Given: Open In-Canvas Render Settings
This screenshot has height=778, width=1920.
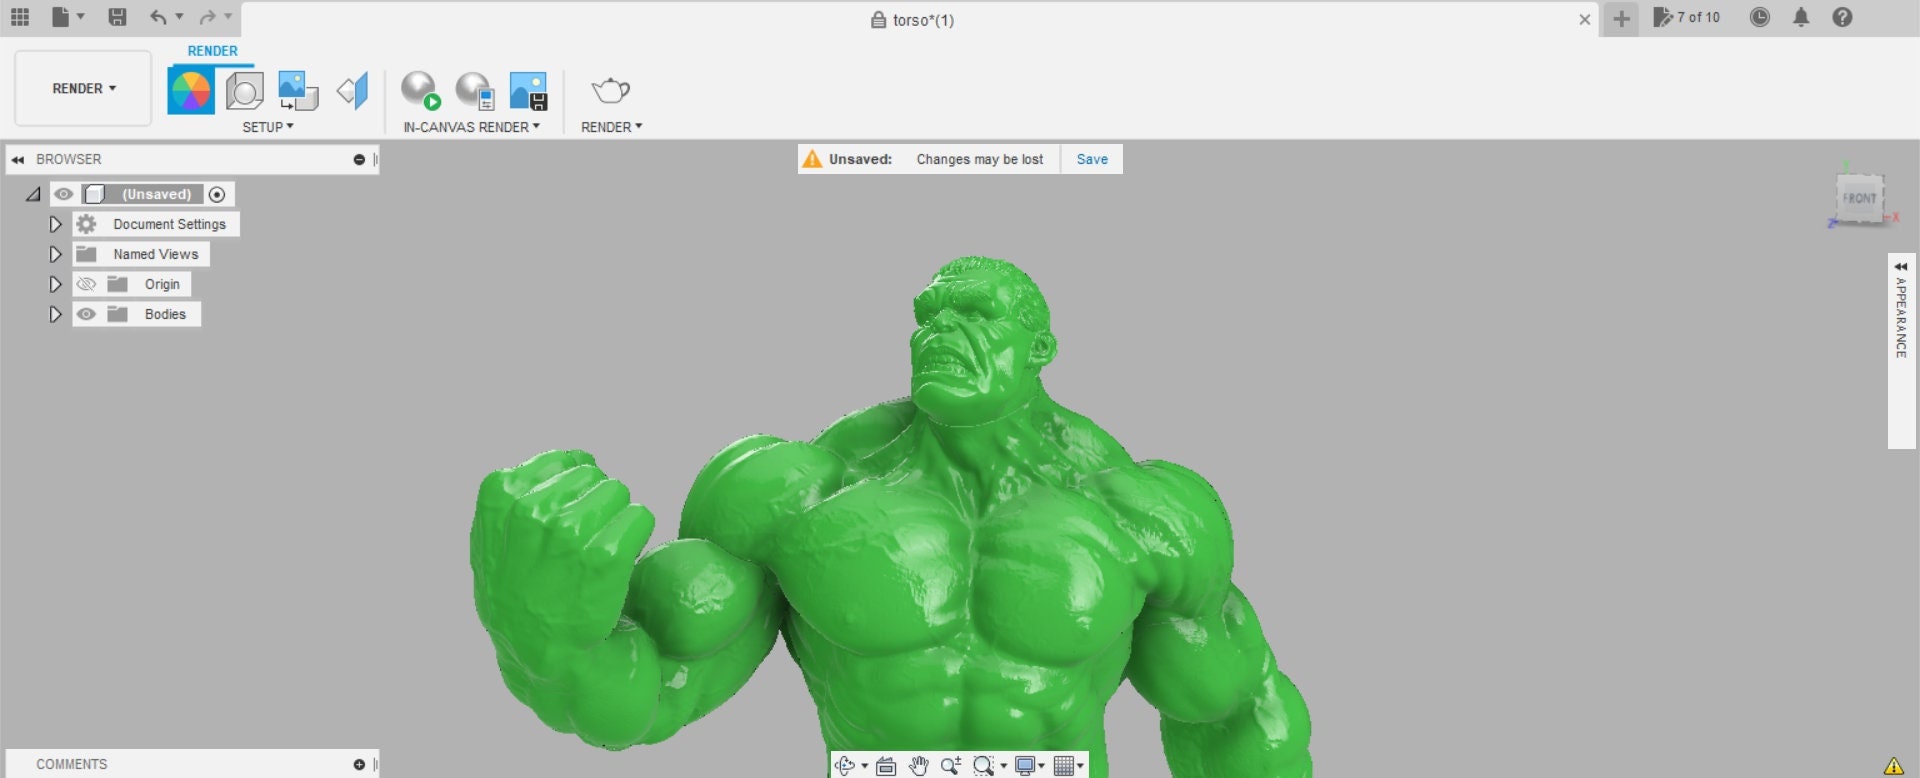Looking at the screenshot, I should coord(475,90).
